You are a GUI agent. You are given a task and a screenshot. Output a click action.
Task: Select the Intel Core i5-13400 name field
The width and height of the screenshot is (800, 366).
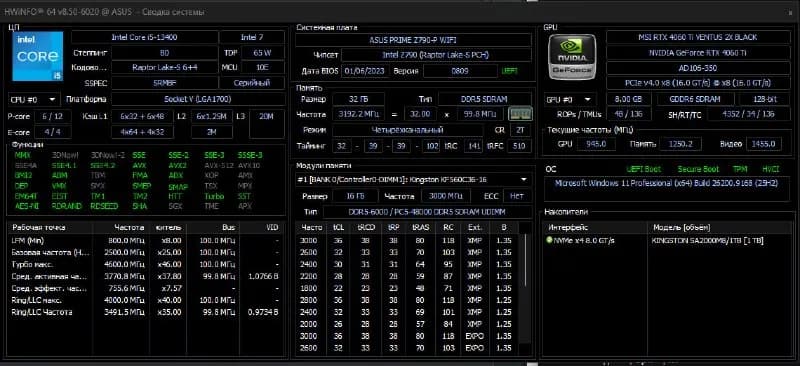coord(144,37)
